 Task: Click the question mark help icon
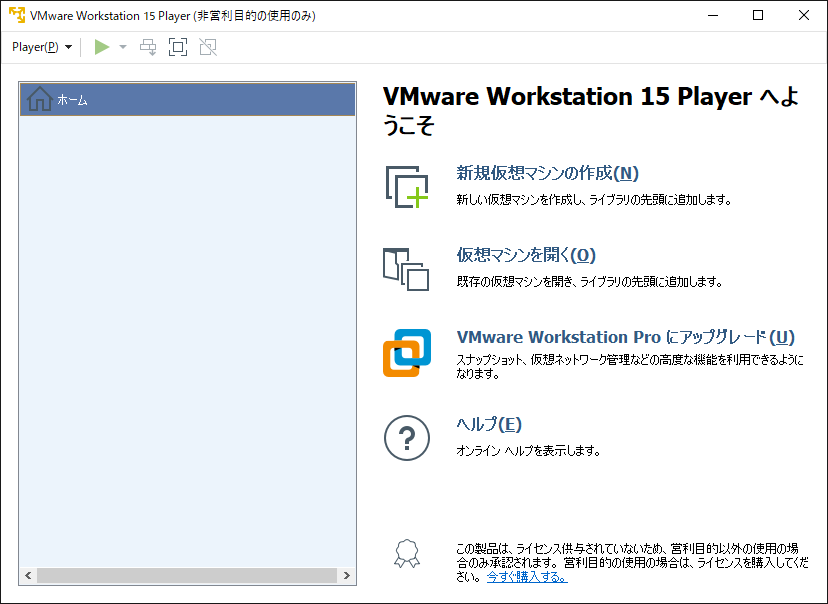tap(406, 437)
